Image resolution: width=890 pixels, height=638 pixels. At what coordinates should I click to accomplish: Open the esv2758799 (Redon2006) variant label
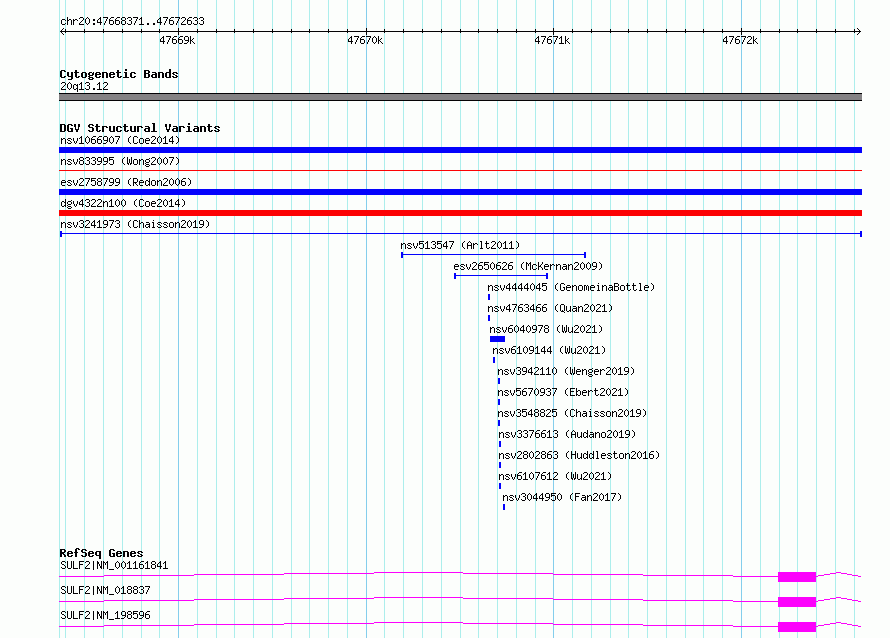point(126,182)
